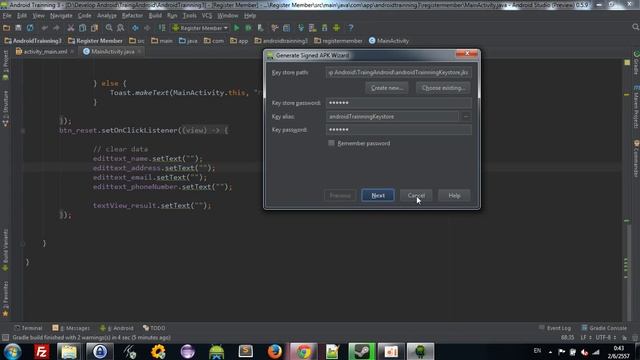Change the UTF-8 file encoding in status bar

[x=606, y=338]
